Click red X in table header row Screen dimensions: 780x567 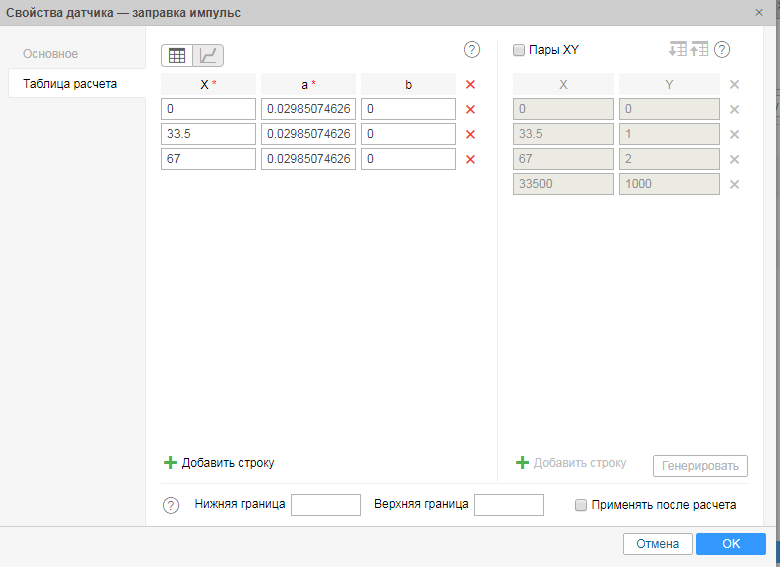point(470,85)
